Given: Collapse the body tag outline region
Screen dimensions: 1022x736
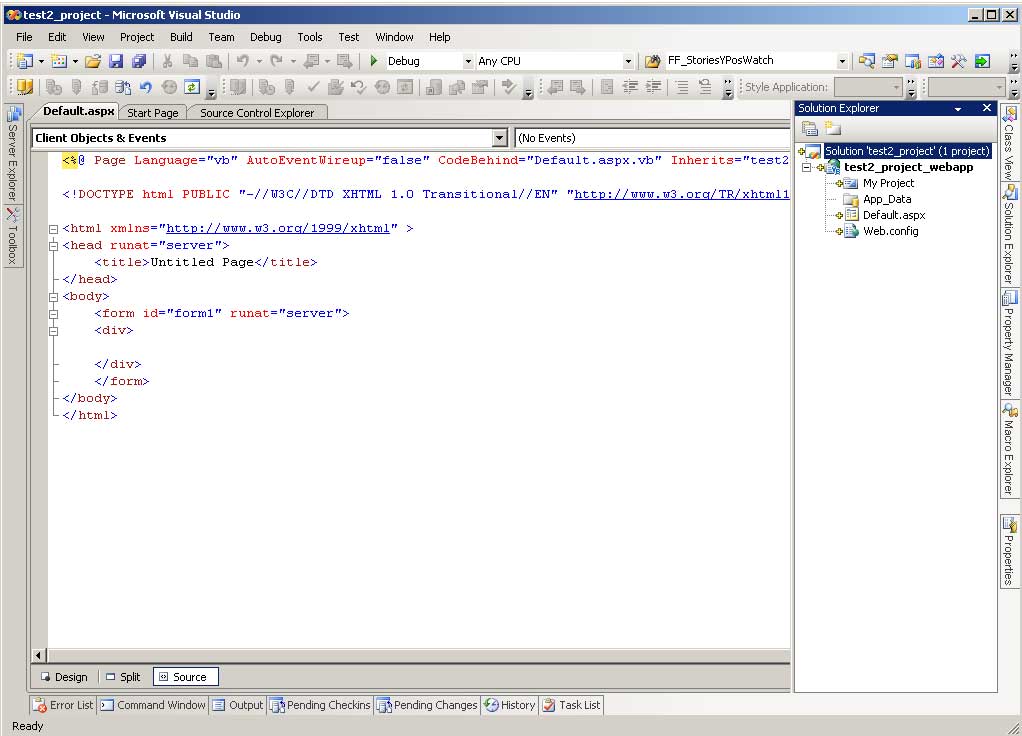Looking at the screenshot, I should [53, 297].
